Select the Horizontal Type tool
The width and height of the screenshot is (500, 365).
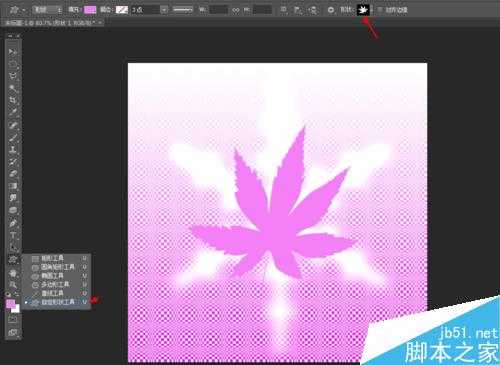click(x=13, y=235)
